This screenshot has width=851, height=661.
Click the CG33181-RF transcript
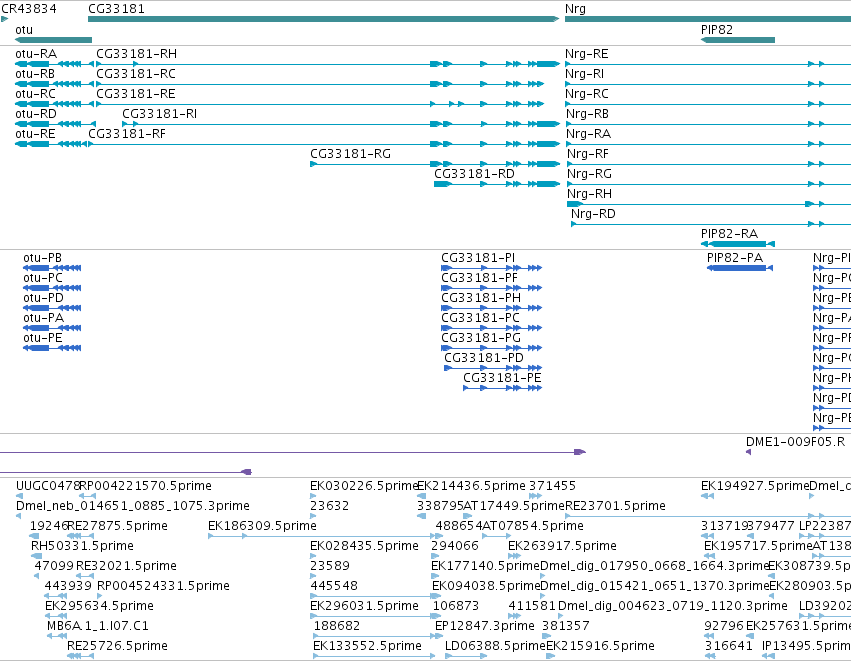[x=323, y=144]
